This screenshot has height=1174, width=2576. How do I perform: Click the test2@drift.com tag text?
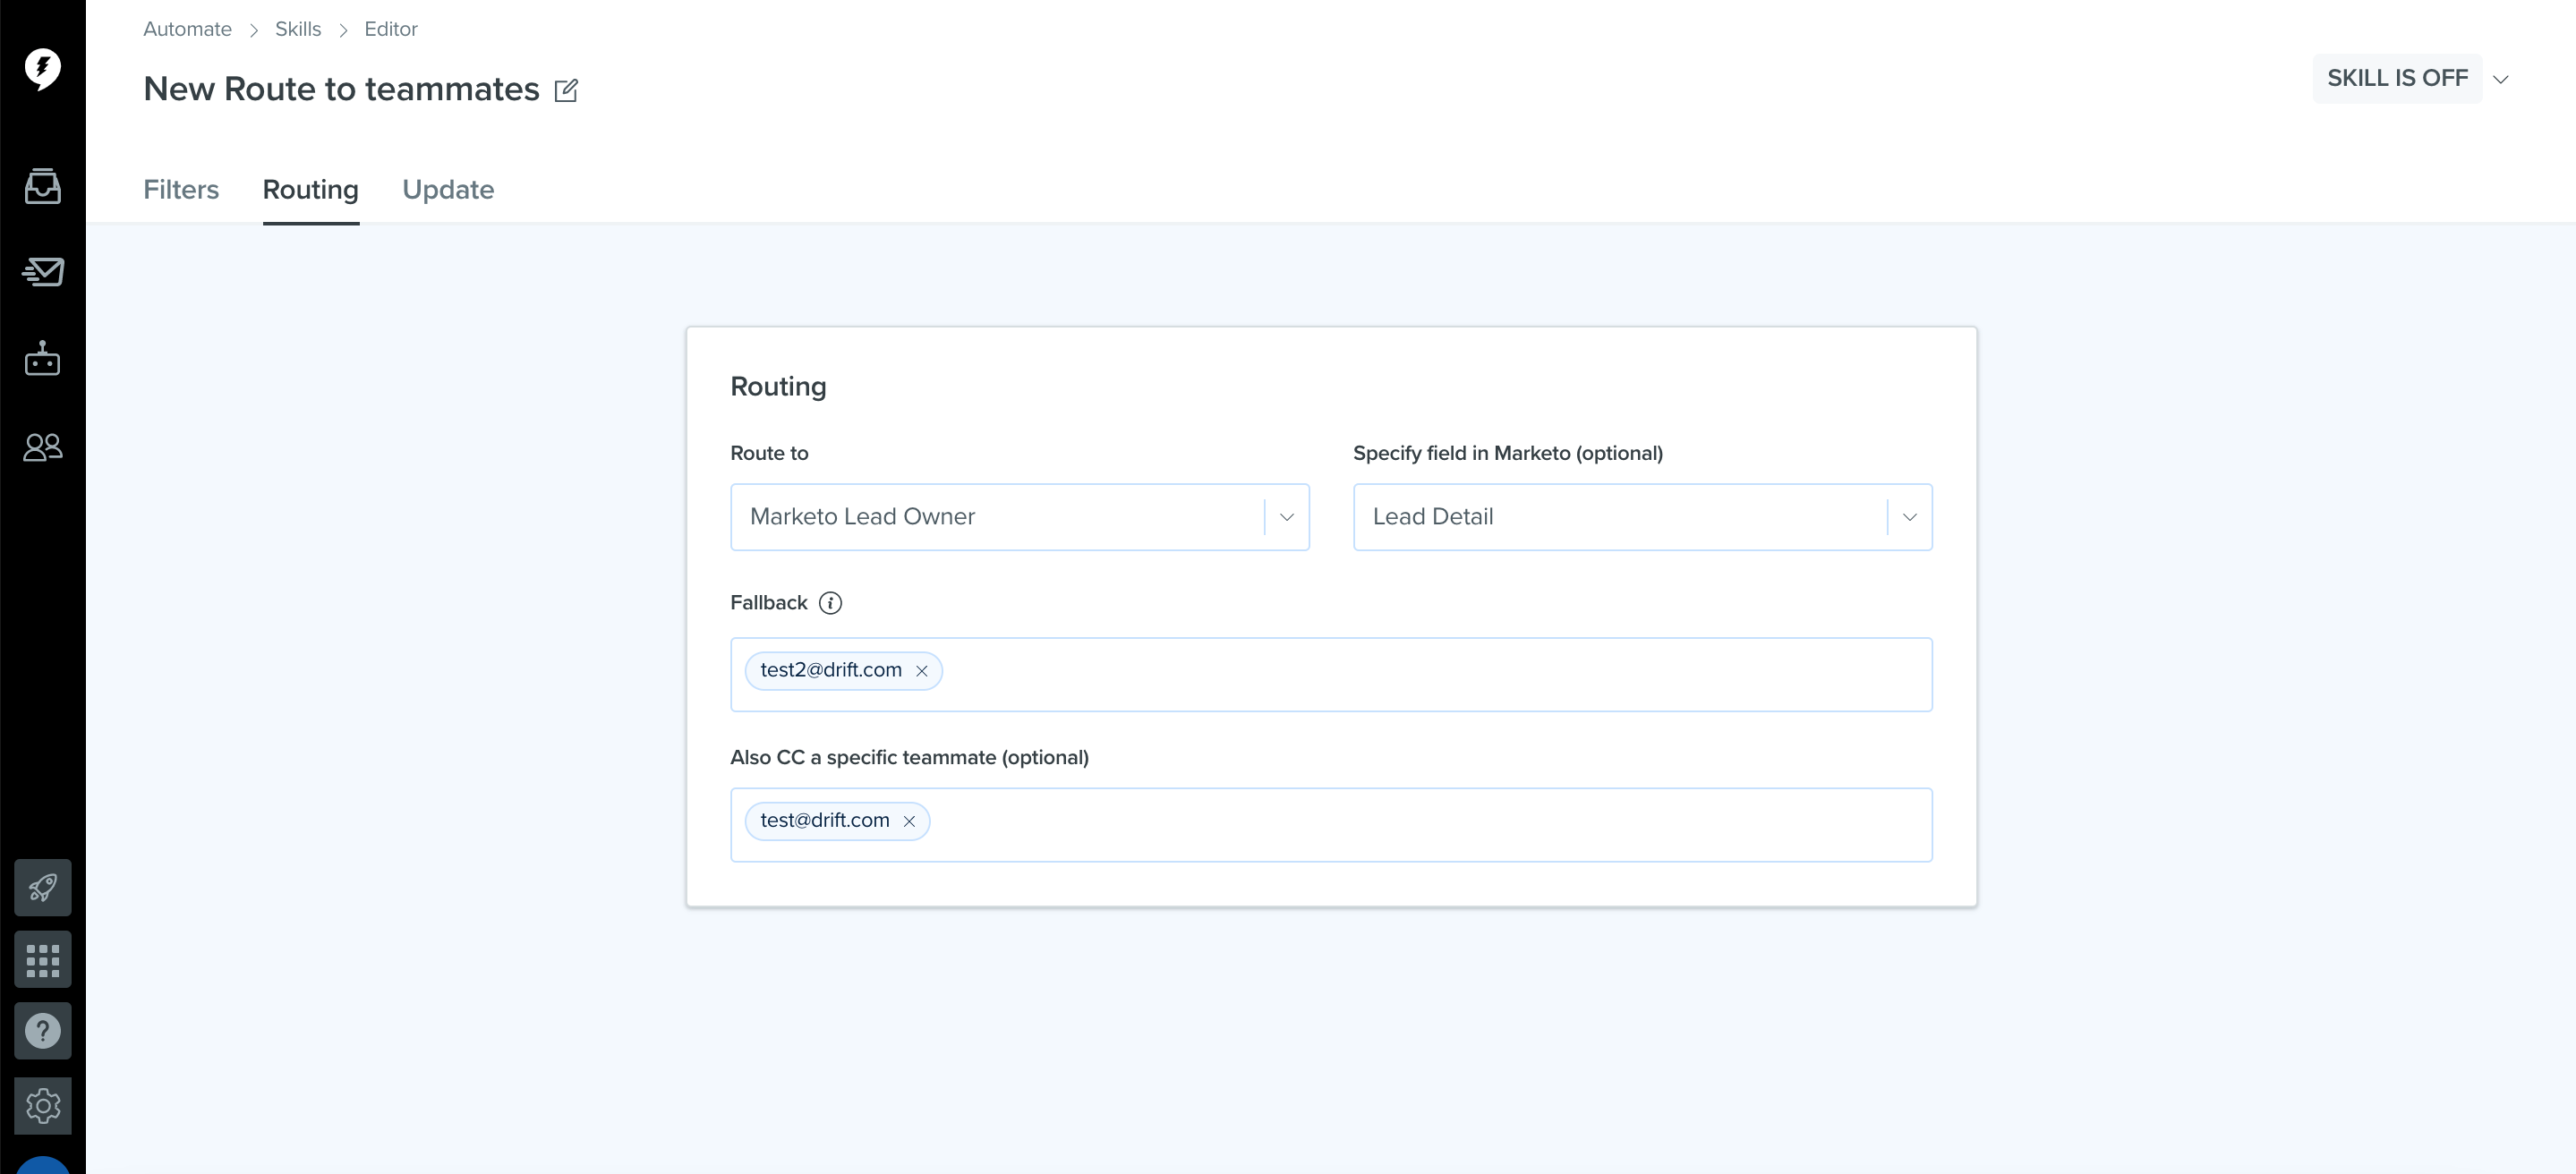[x=831, y=670]
